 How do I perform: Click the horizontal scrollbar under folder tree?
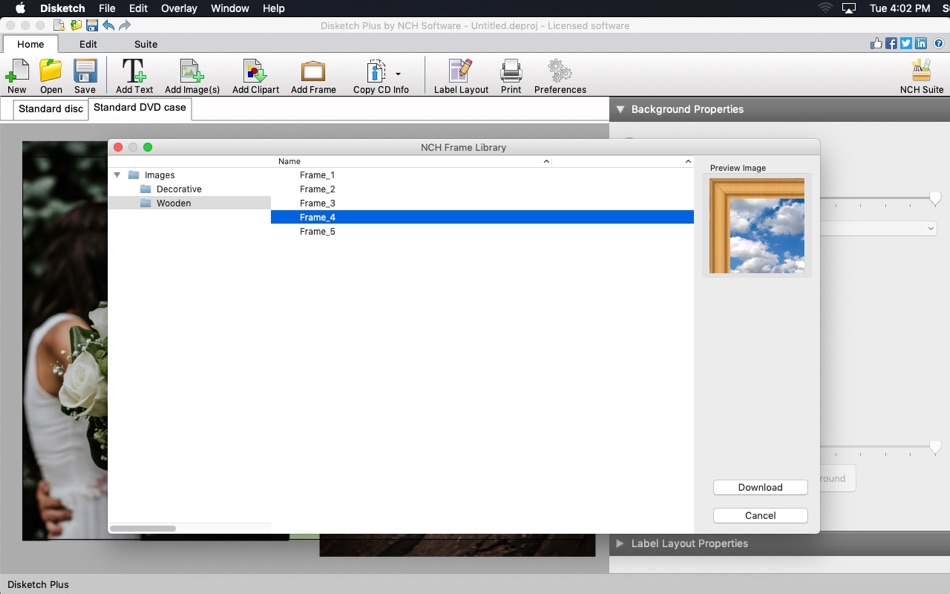[x=143, y=529]
